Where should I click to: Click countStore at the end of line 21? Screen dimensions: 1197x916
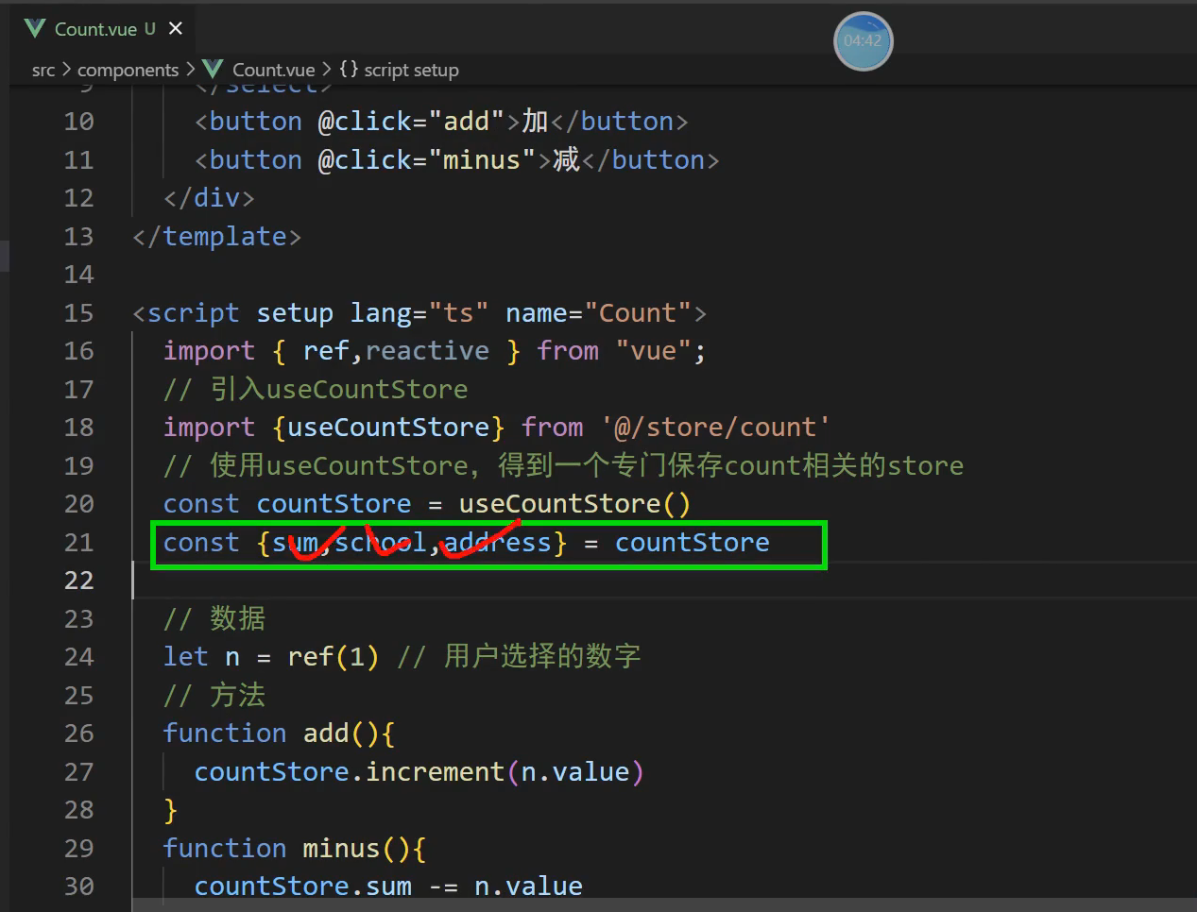tap(692, 543)
